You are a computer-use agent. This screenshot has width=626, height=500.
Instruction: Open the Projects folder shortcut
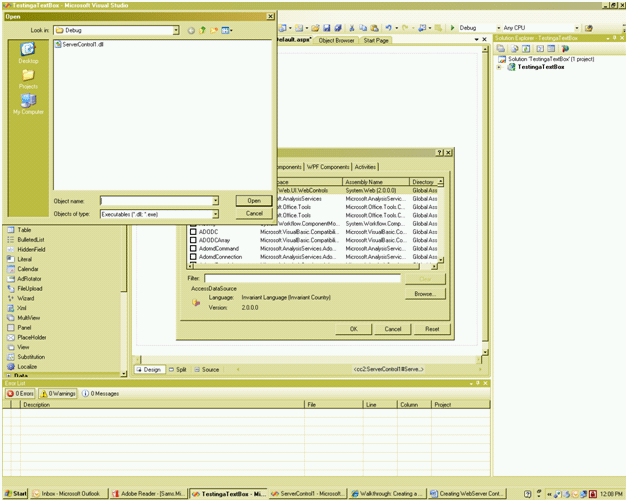(28, 78)
